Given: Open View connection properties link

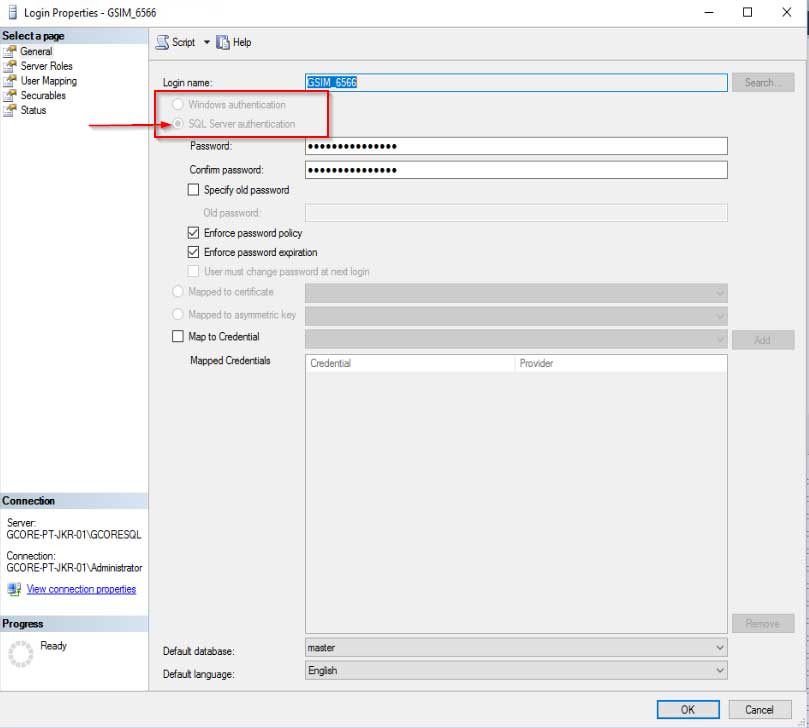Looking at the screenshot, I should pos(81,590).
